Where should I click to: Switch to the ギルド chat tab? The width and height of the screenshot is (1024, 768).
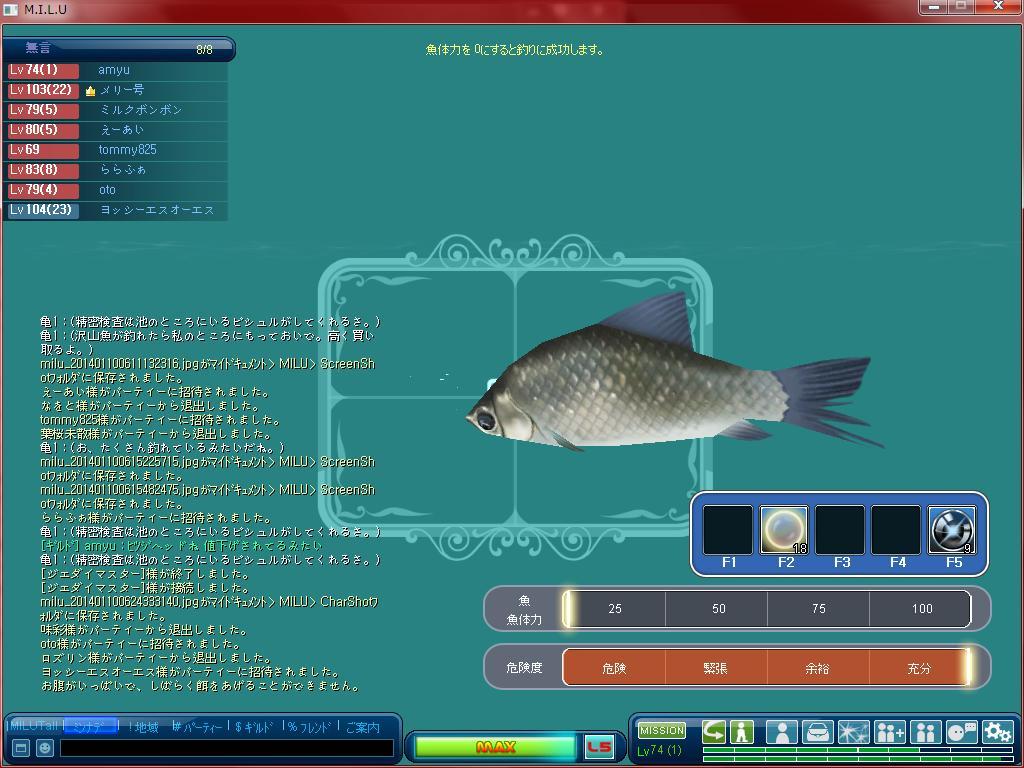(254, 727)
